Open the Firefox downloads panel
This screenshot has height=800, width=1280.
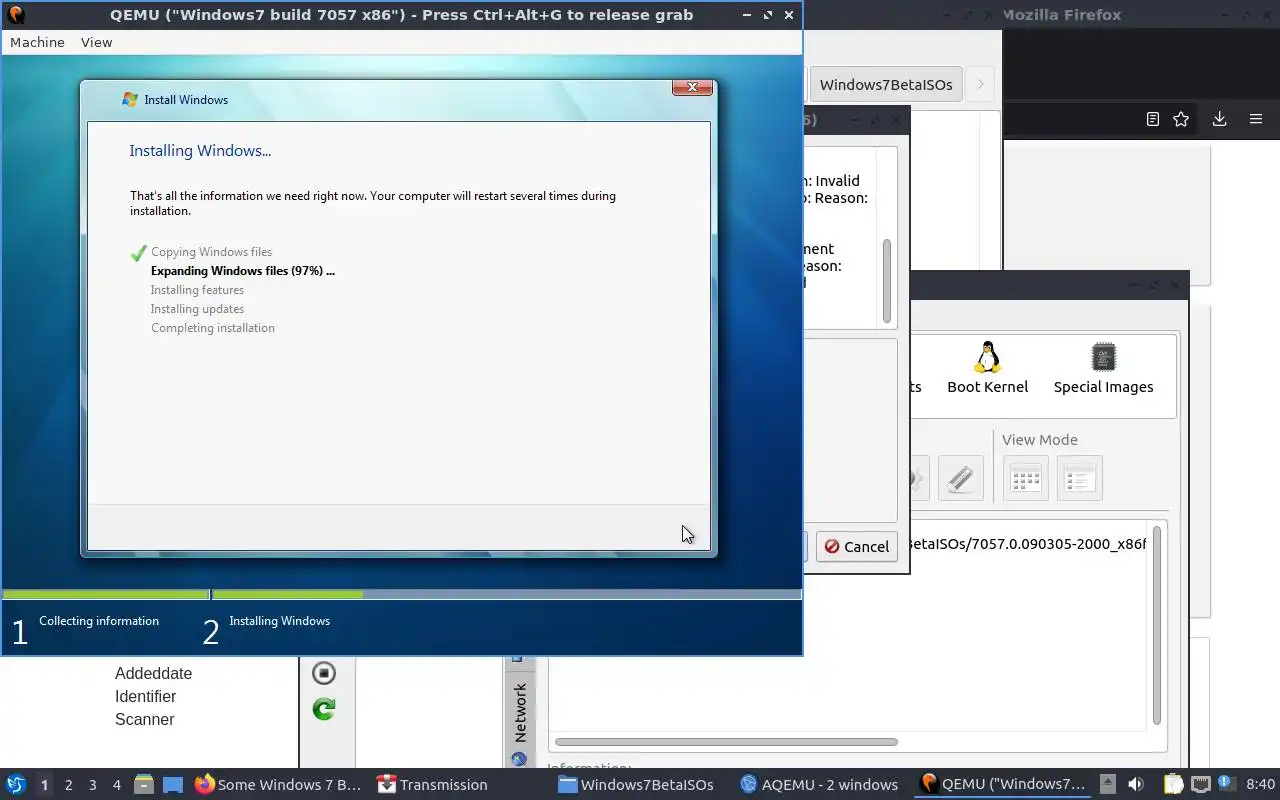click(x=1219, y=119)
